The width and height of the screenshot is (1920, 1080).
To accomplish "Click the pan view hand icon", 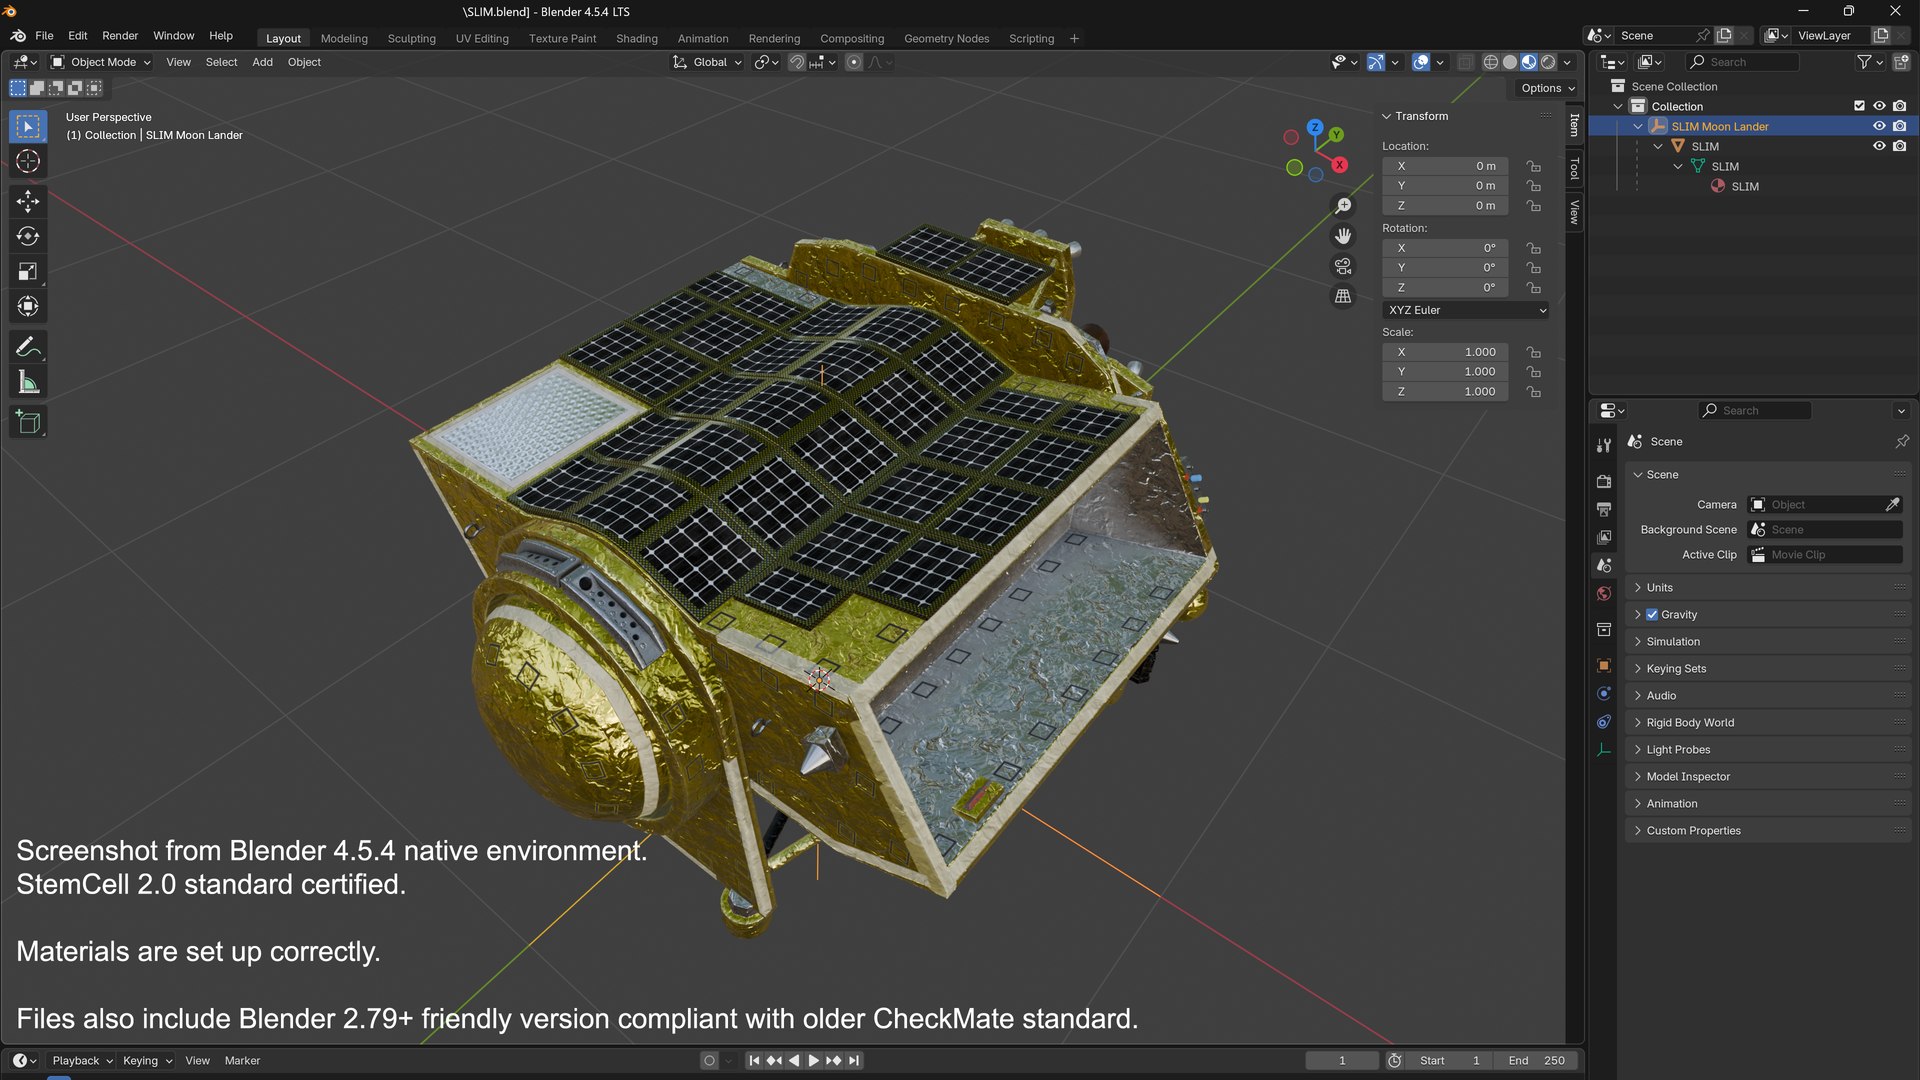I will [x=1343, y=236].
